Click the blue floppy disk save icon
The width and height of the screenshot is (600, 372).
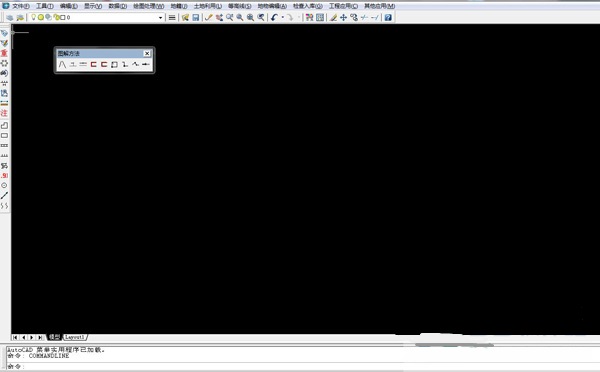click(196, 18)
